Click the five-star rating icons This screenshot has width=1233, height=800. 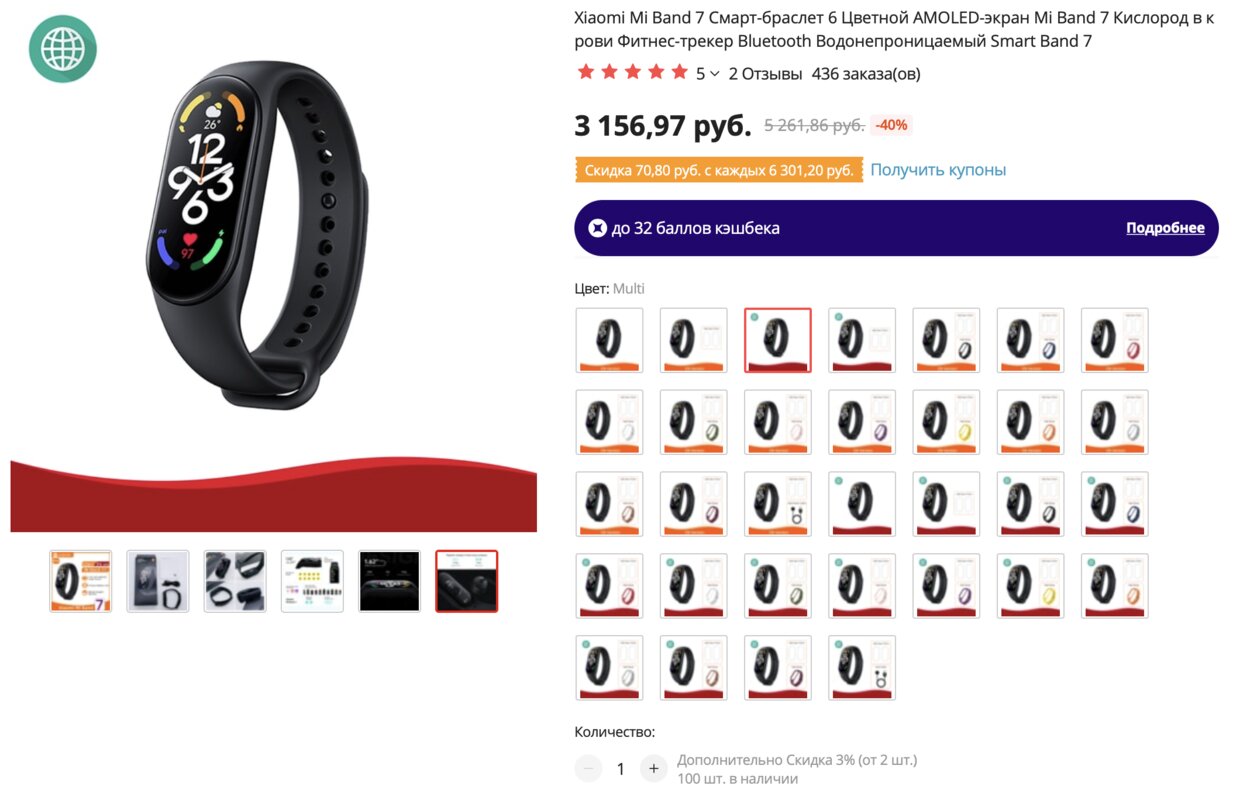[x=632, y=73]
